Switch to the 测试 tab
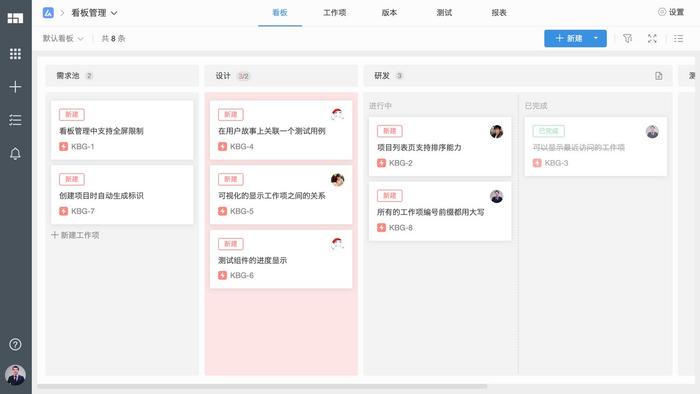 (x=444, y=12)
